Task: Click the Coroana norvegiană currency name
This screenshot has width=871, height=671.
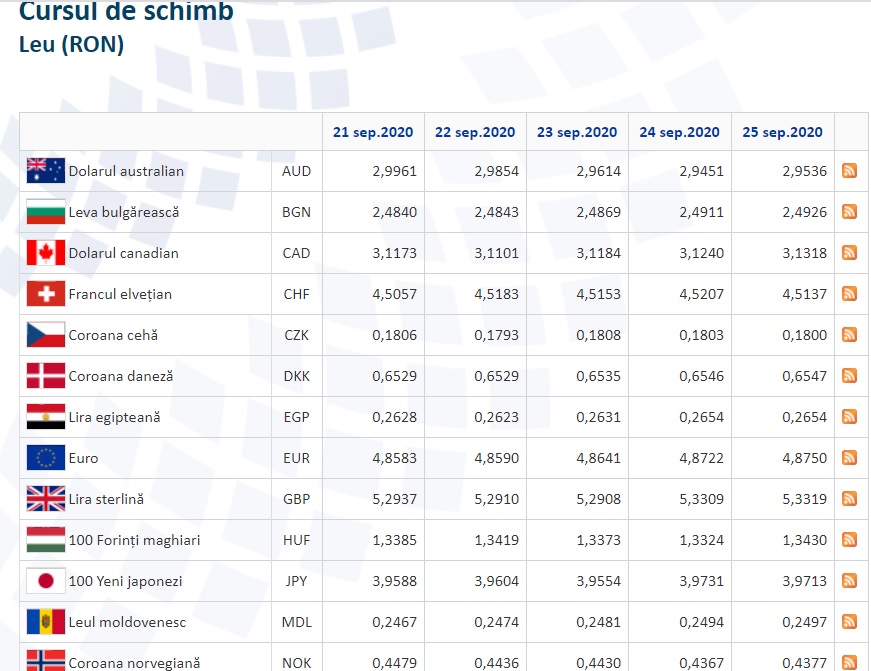Action: [x=134, y=663]
